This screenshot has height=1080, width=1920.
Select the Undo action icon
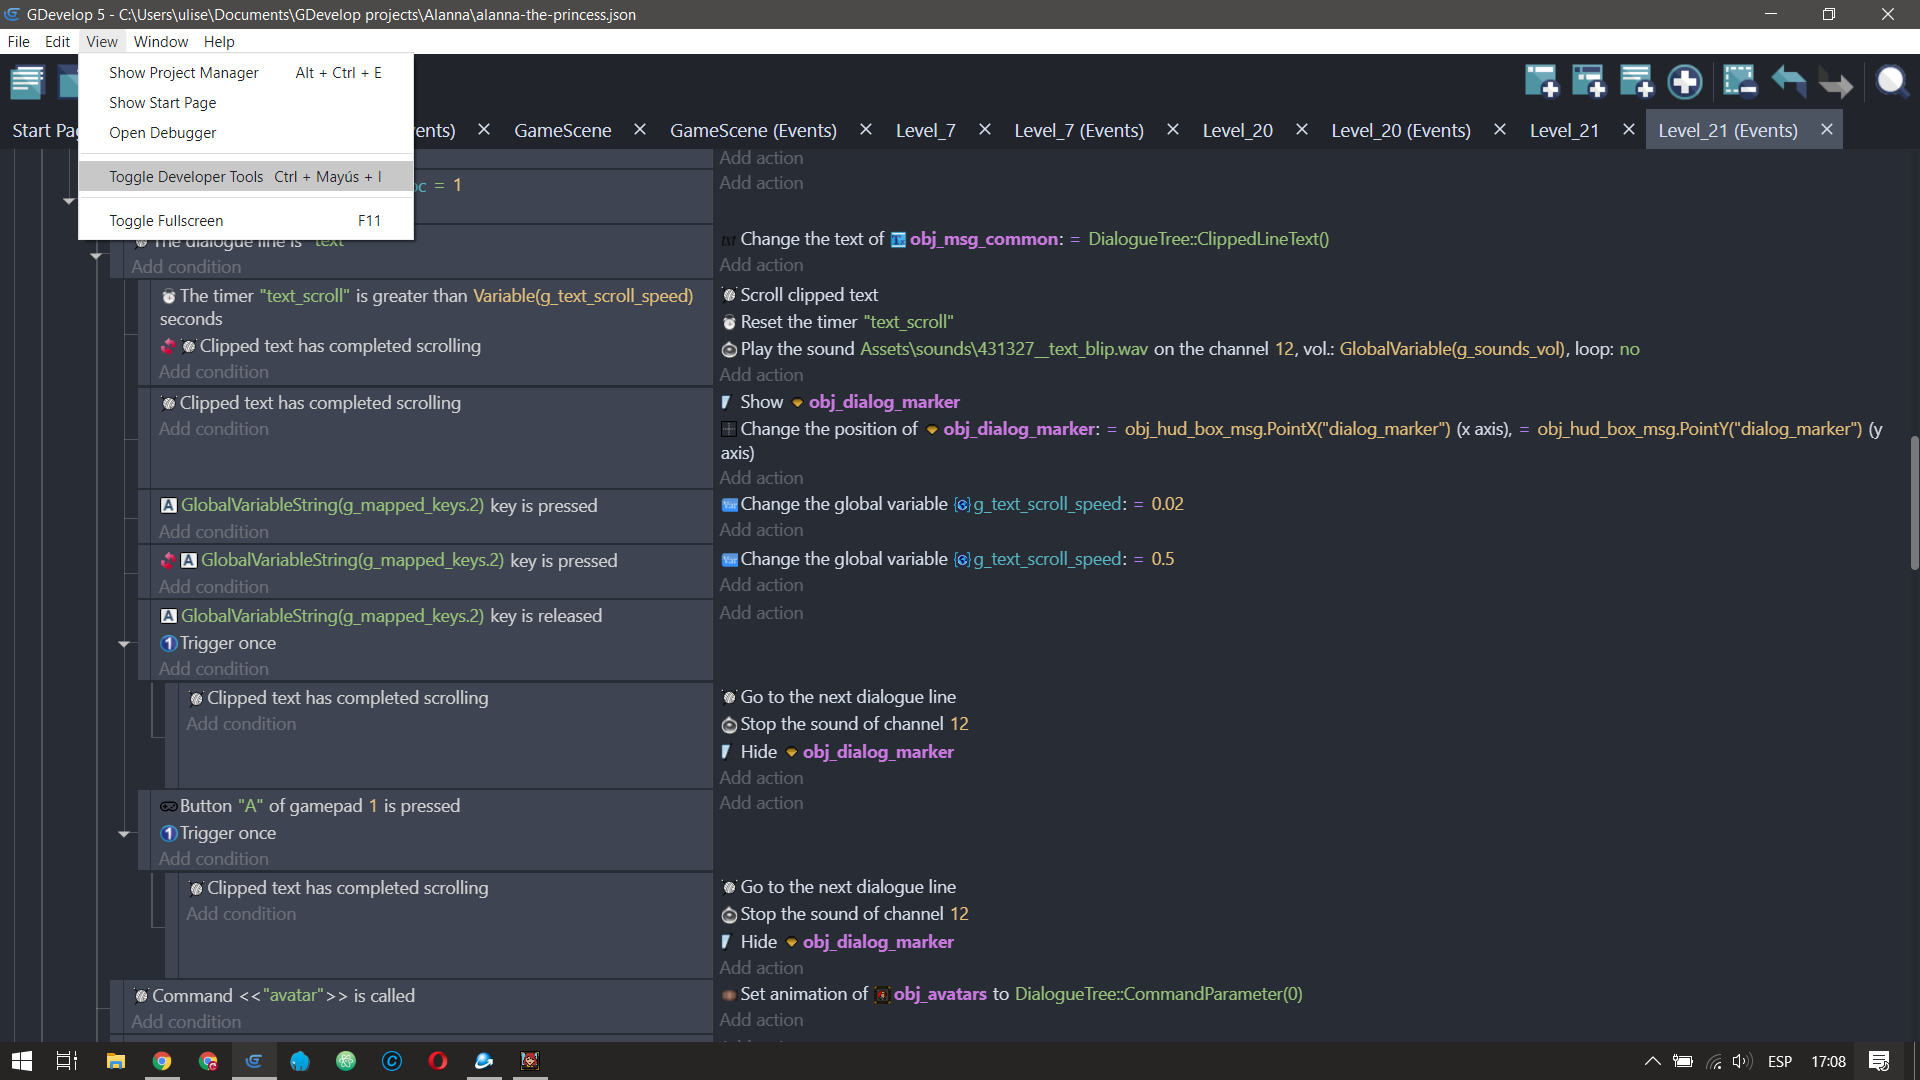point(1788,82)
